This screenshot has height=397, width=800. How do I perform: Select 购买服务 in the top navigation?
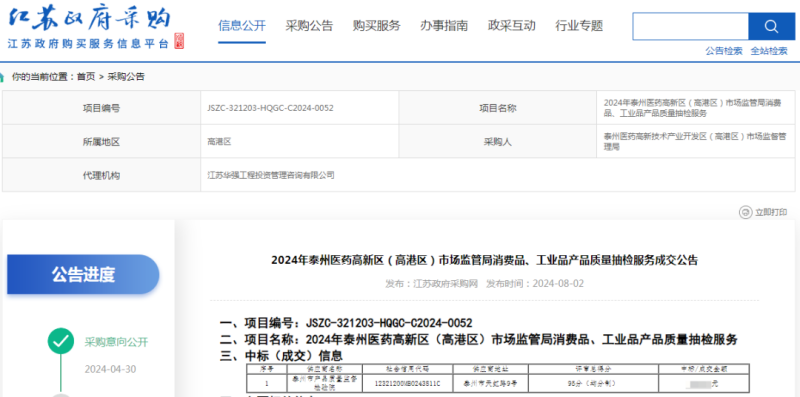(x=377, y=26)
